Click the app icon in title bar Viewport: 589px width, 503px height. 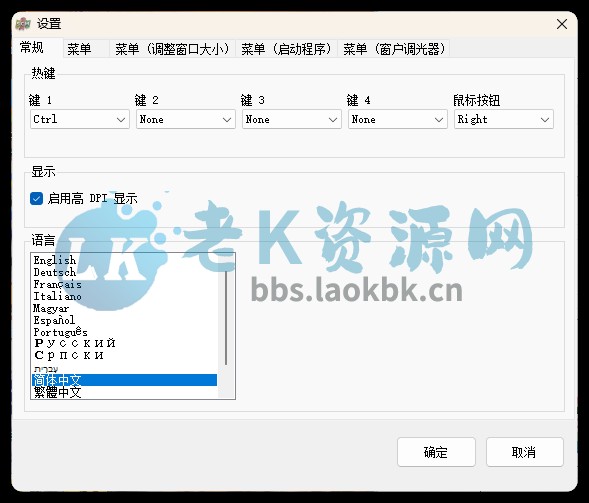[x=23, y=24]
